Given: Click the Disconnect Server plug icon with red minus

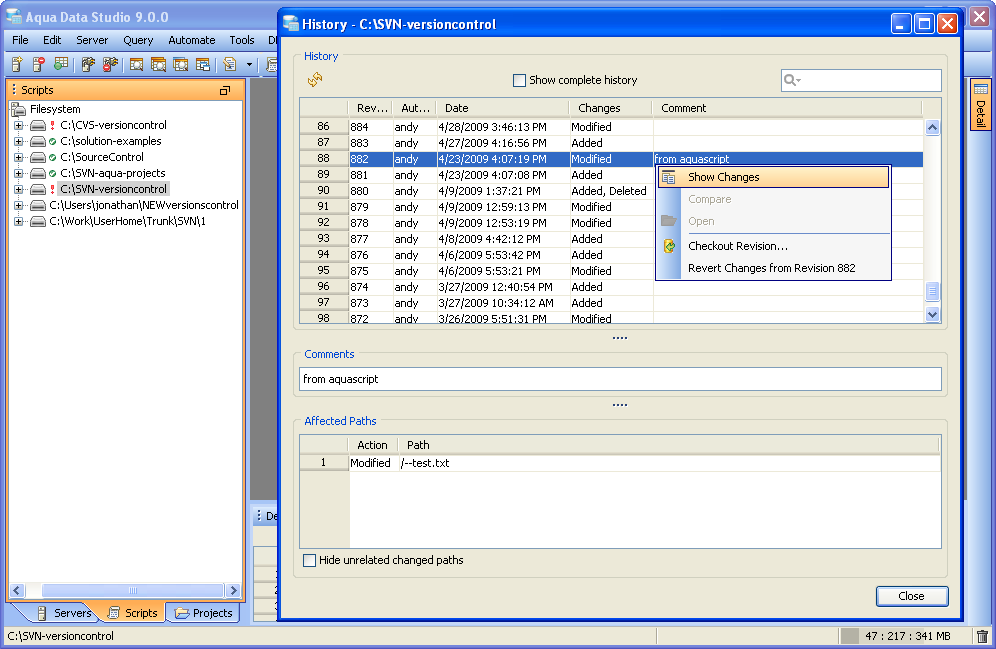Looking at the screenshot, I should [111, 64].
